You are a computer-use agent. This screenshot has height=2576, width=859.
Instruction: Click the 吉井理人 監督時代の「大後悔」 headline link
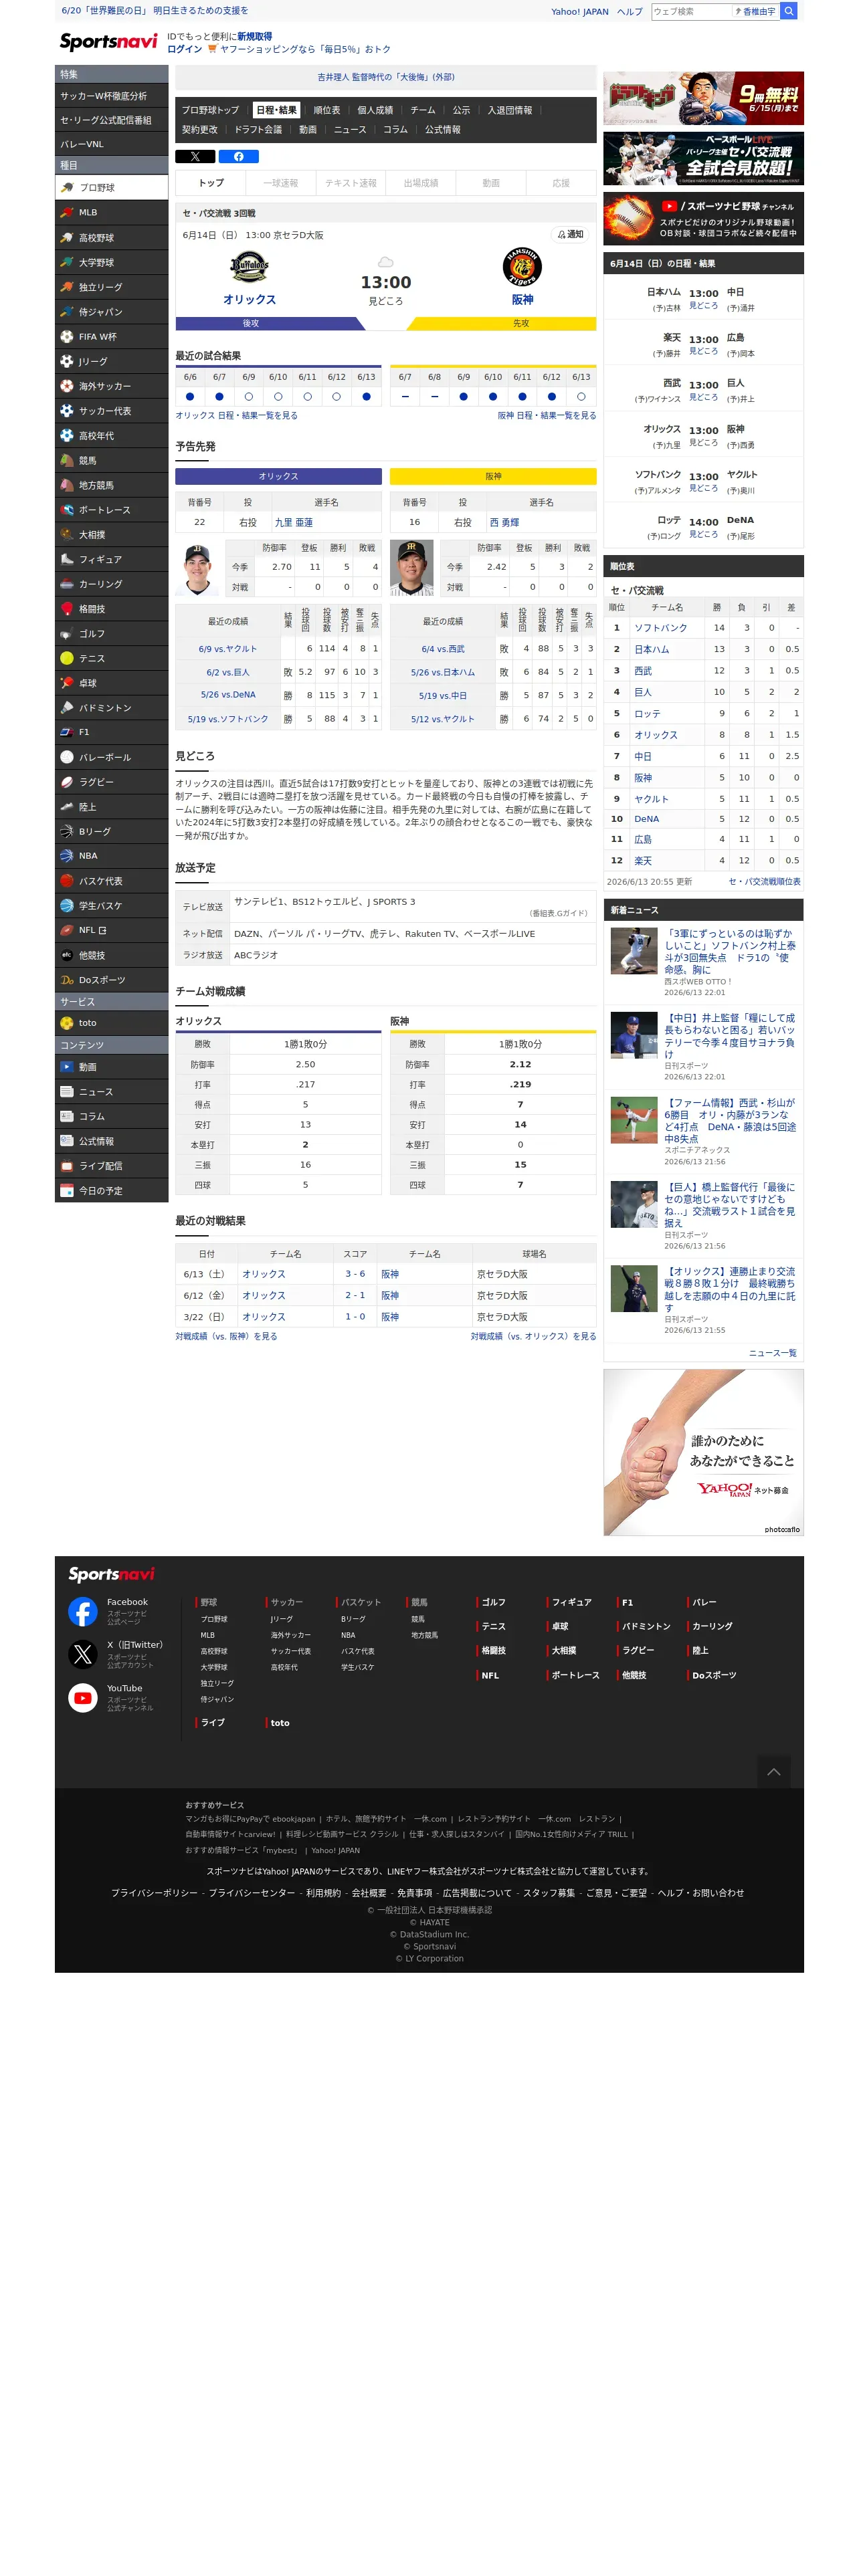click(386, 77)
